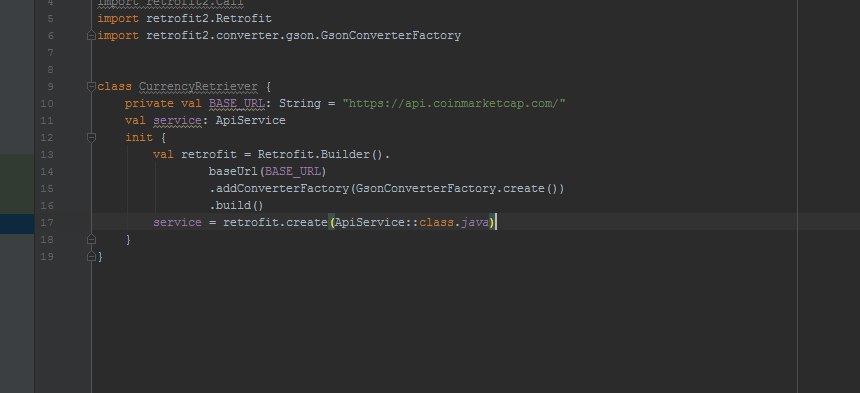
Task: Click .addConverterFactory on line 15
Action: 279,189
